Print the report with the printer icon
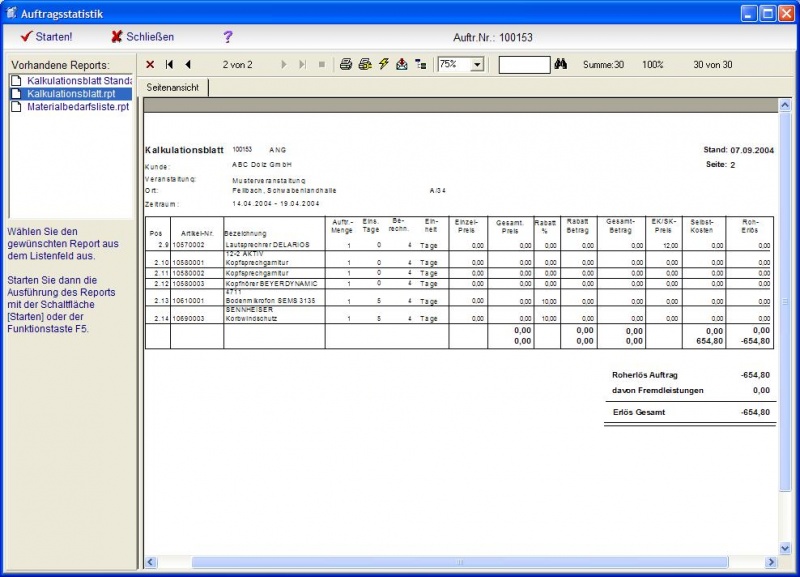This screenshot has height=577, width=800. [346, 64]
